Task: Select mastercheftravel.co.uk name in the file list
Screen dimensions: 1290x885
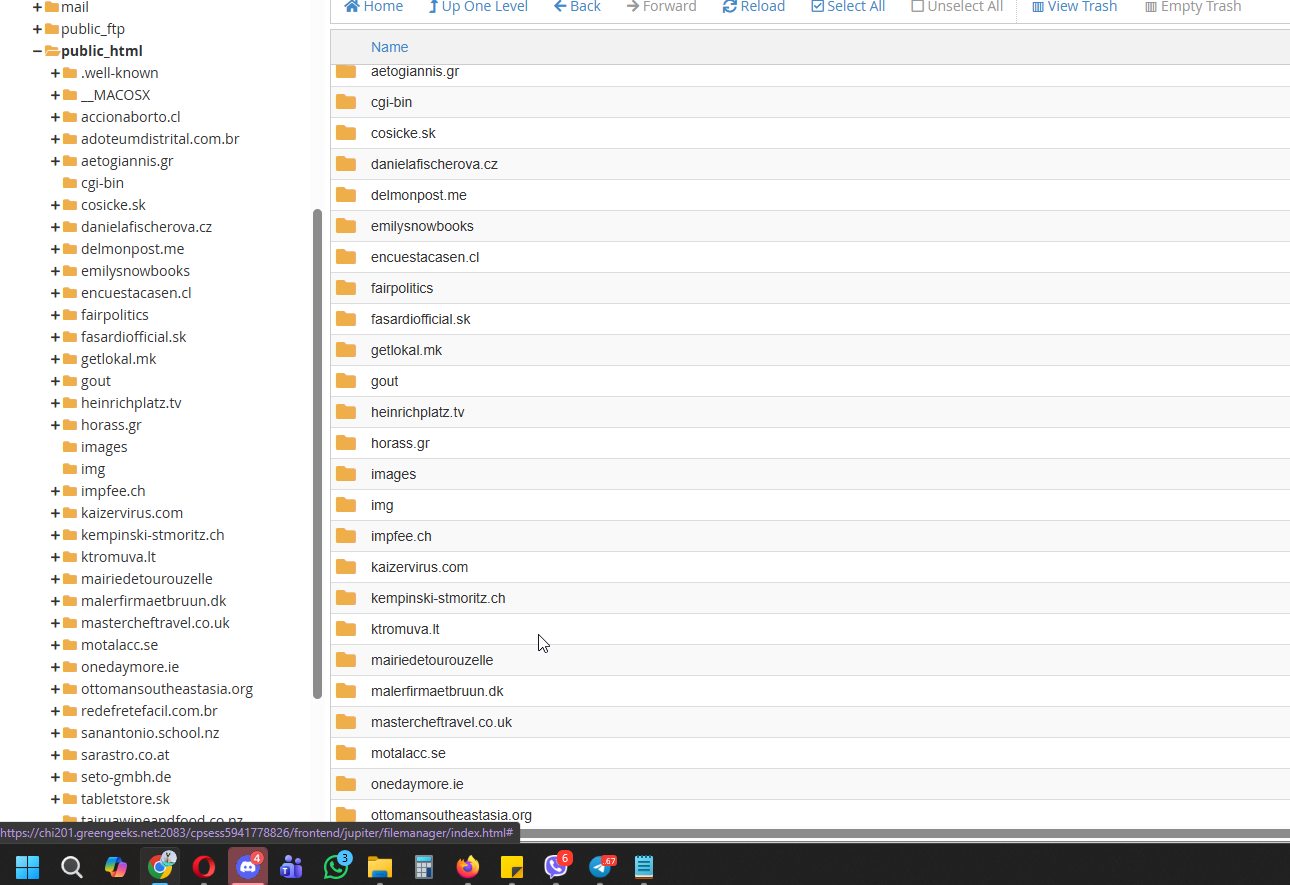Action: pos(441,722)
